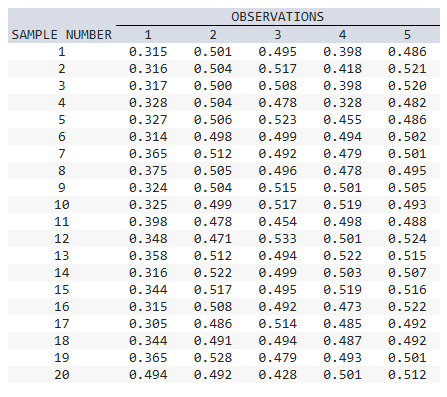Click 0.314 in sample 6 row
Image resolution: width=447 pixels, height=397 pixels.
click(148, 137)
